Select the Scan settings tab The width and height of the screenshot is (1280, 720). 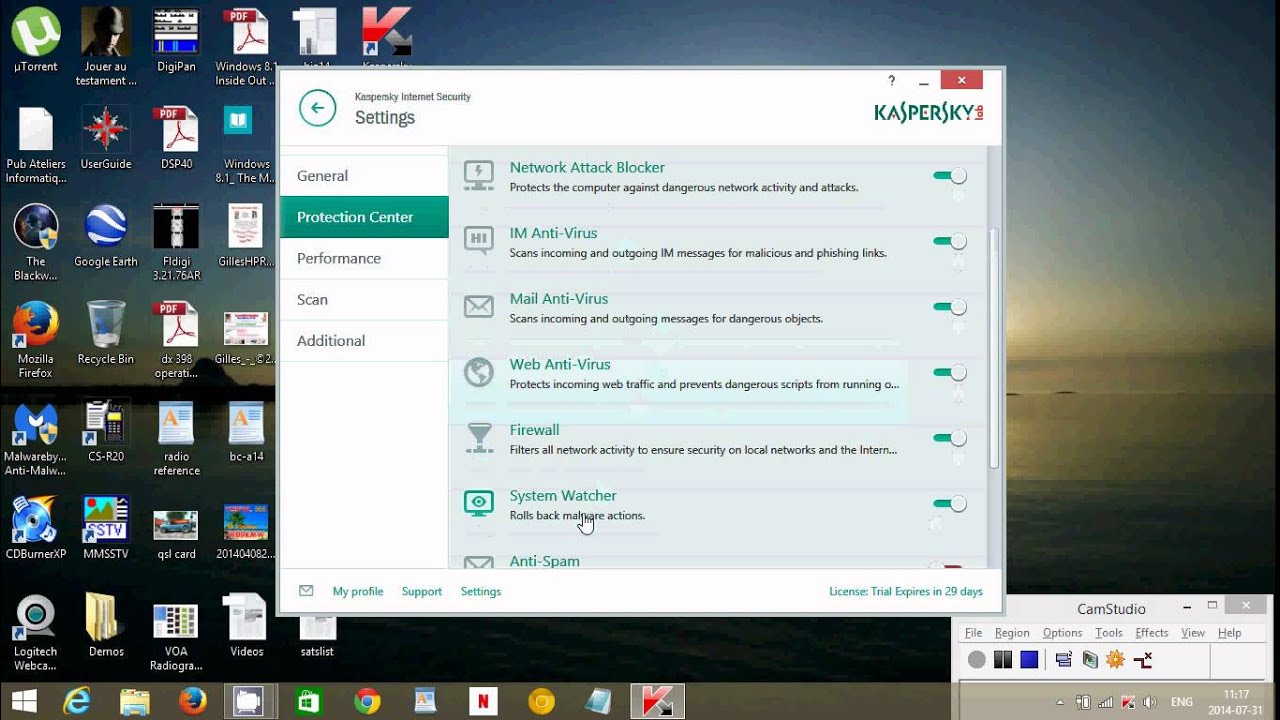pyautogui.click(x=364, y=299)
